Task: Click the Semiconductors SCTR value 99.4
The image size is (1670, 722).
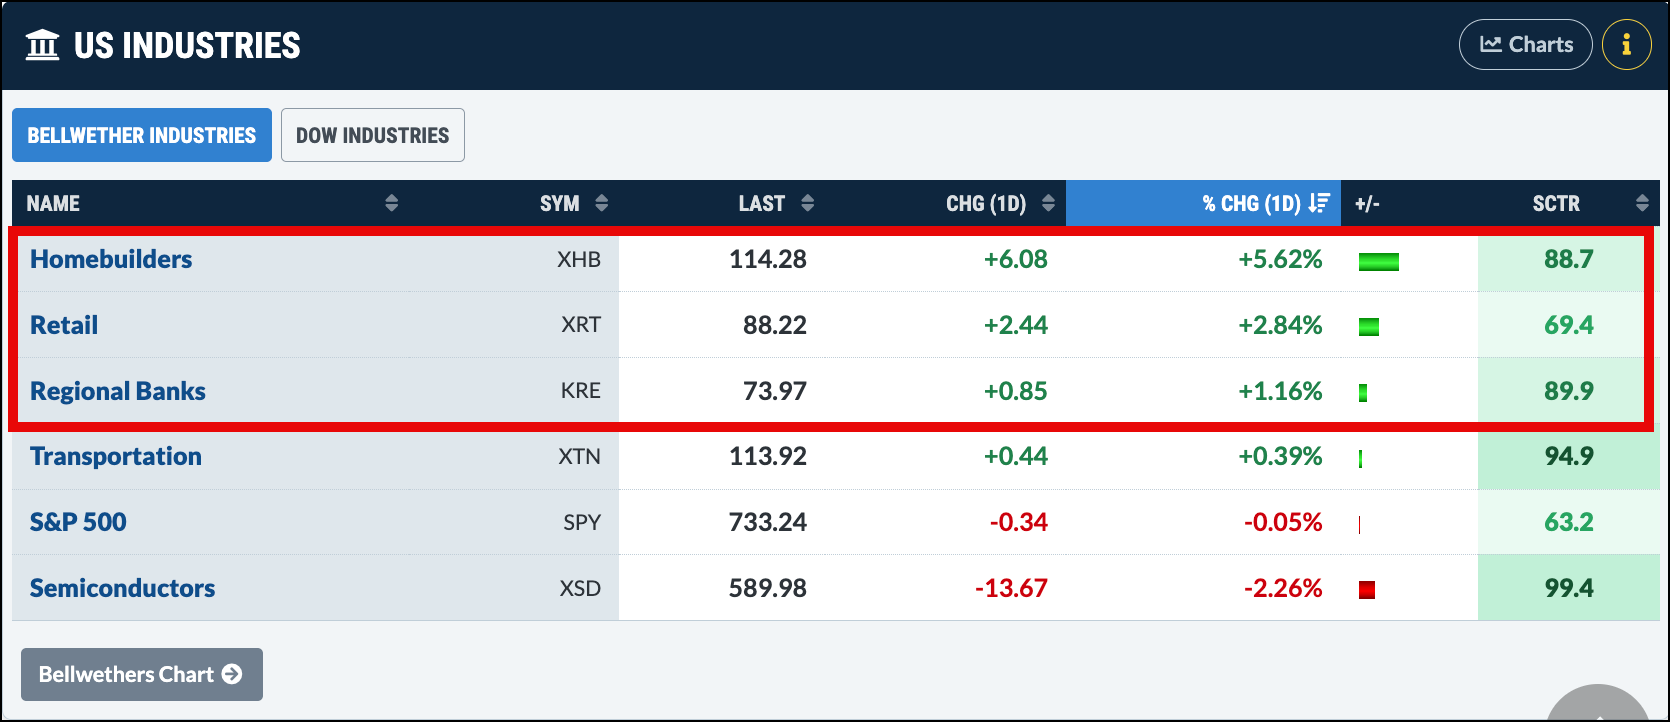Action: pos(1569,588)
